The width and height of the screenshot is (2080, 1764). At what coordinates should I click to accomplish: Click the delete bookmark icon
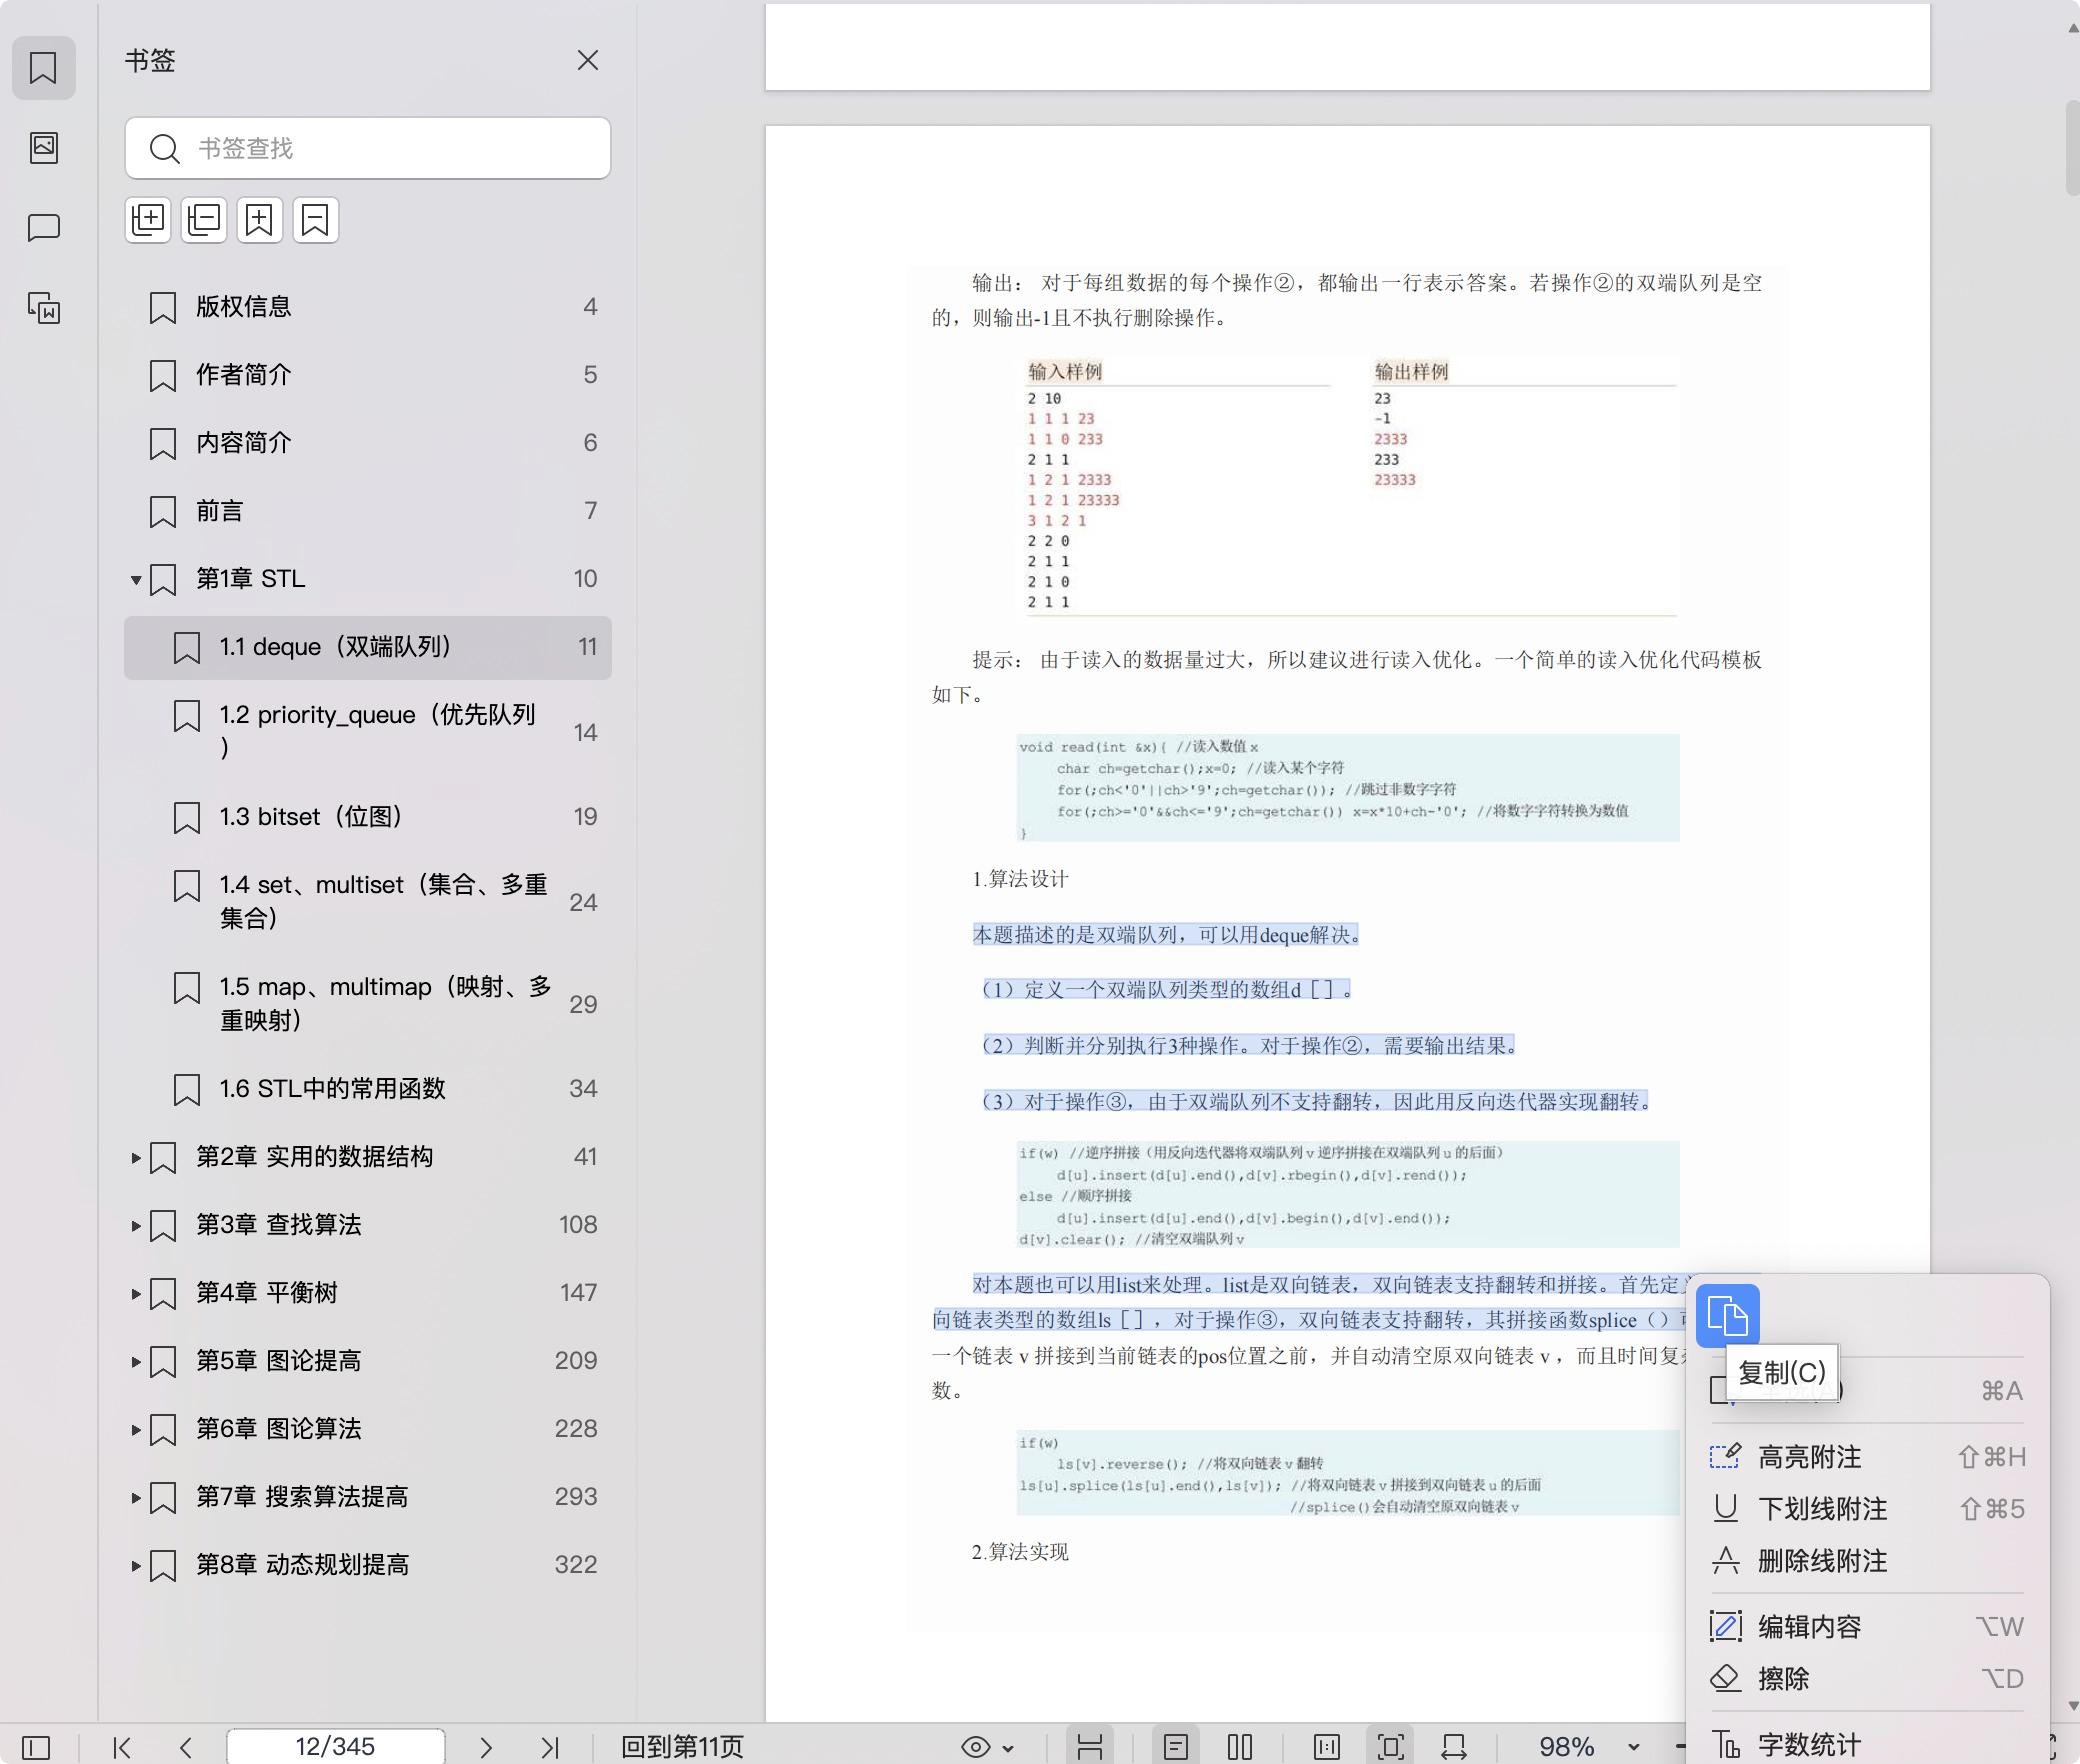(x=316, y=220)
